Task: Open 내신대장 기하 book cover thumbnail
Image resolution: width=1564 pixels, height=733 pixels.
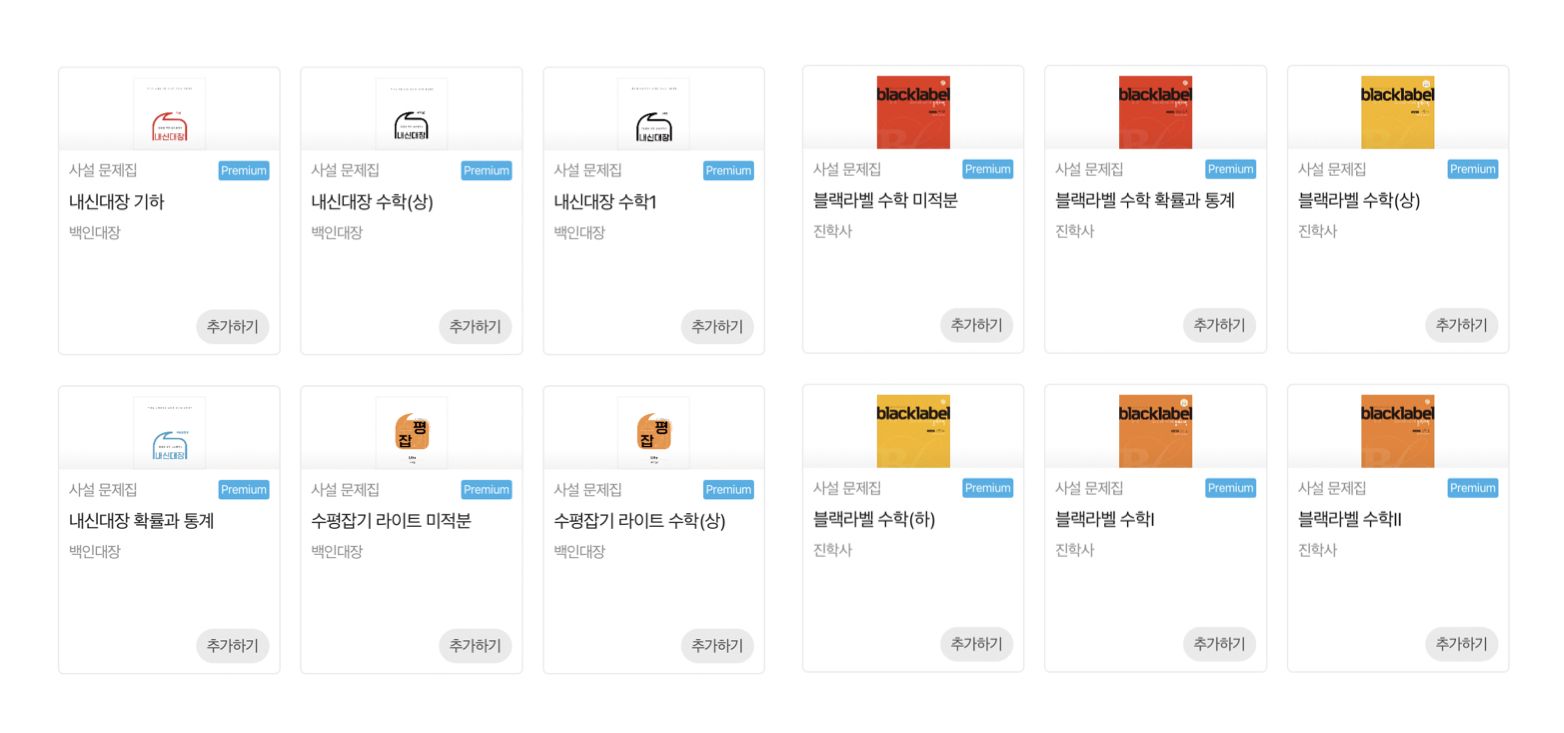Action: tap(169, 113)
